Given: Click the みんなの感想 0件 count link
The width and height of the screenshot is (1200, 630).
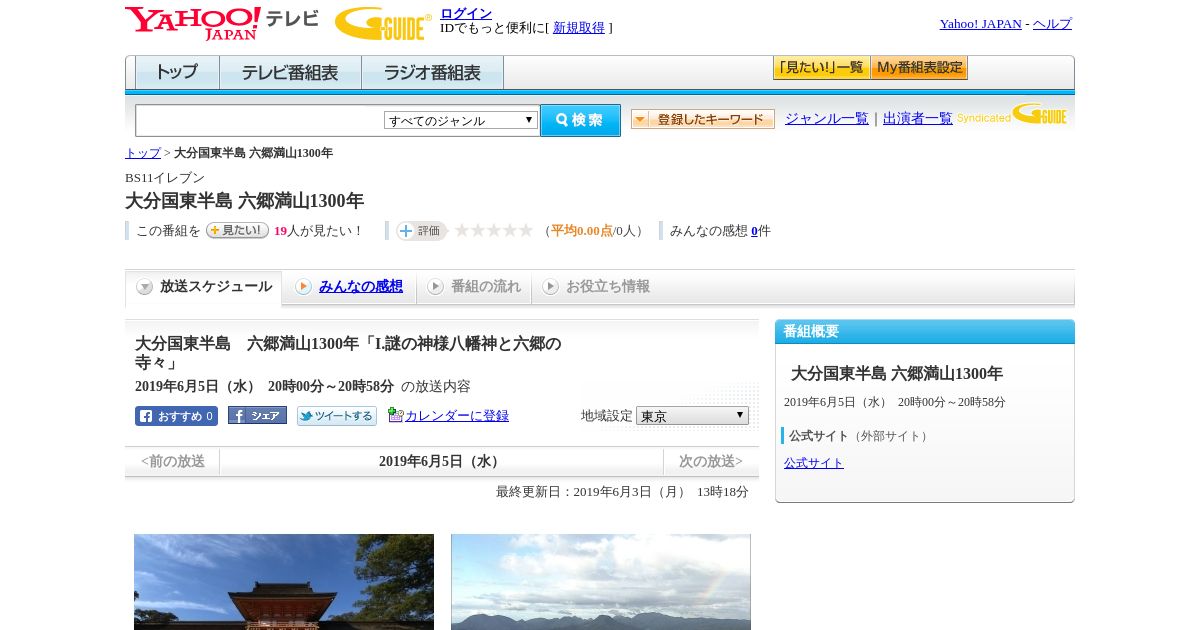Looking at the screenshot, I should tap(755, 231).
